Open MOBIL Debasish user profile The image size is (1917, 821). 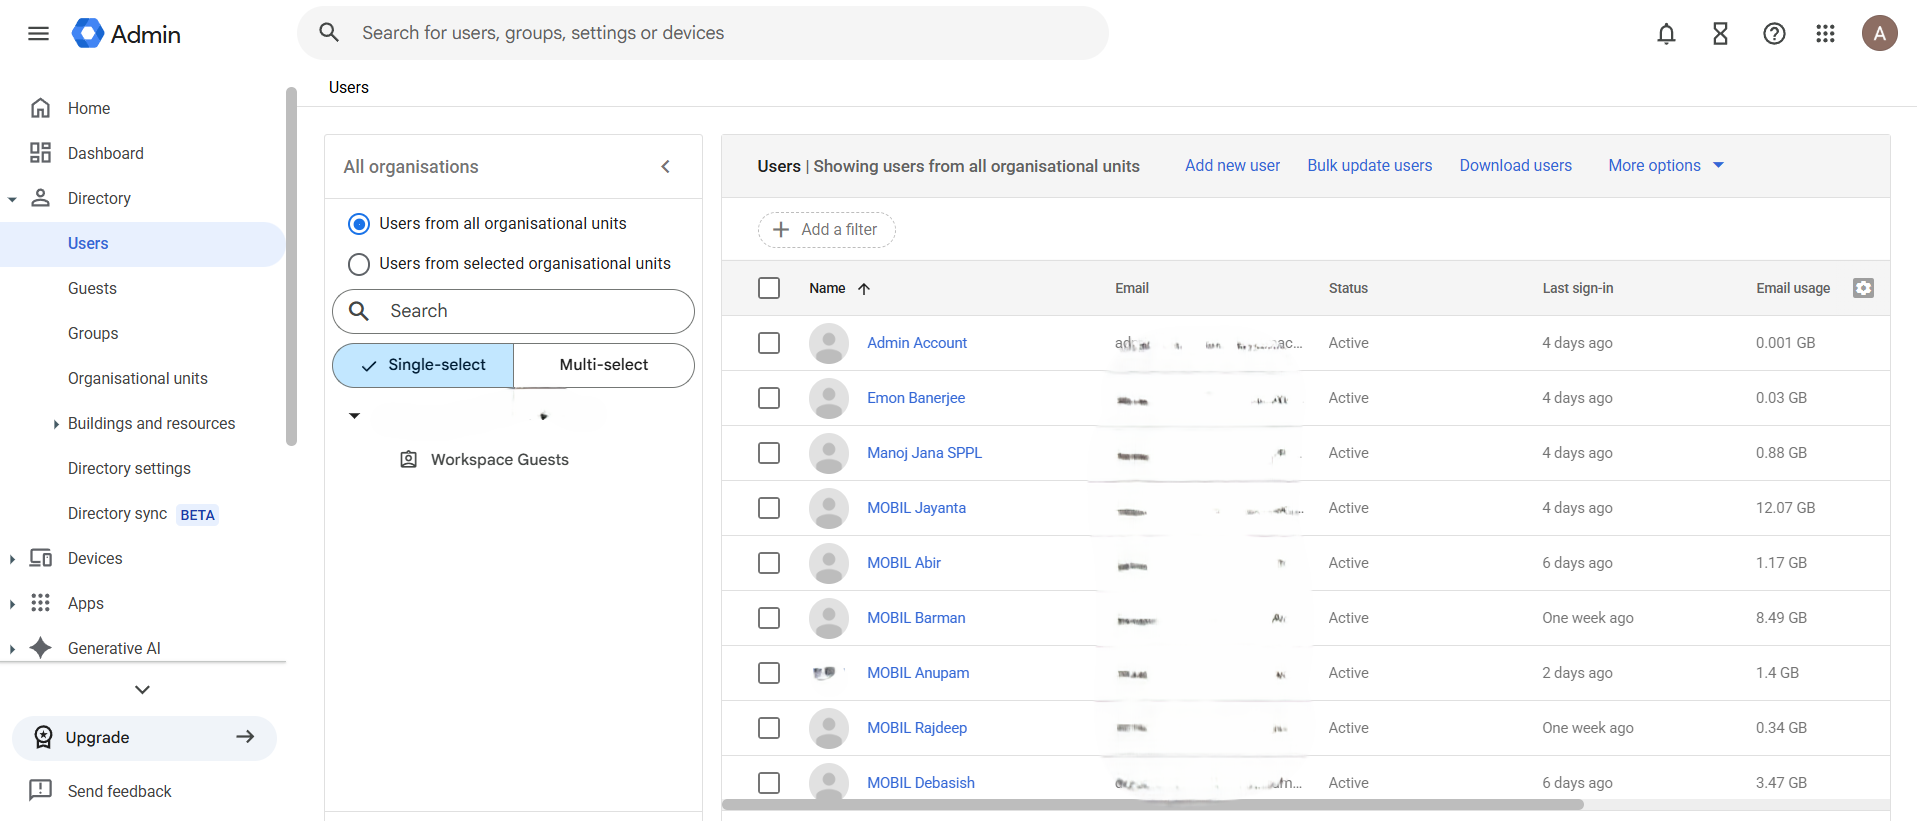(x=920, y=783)
